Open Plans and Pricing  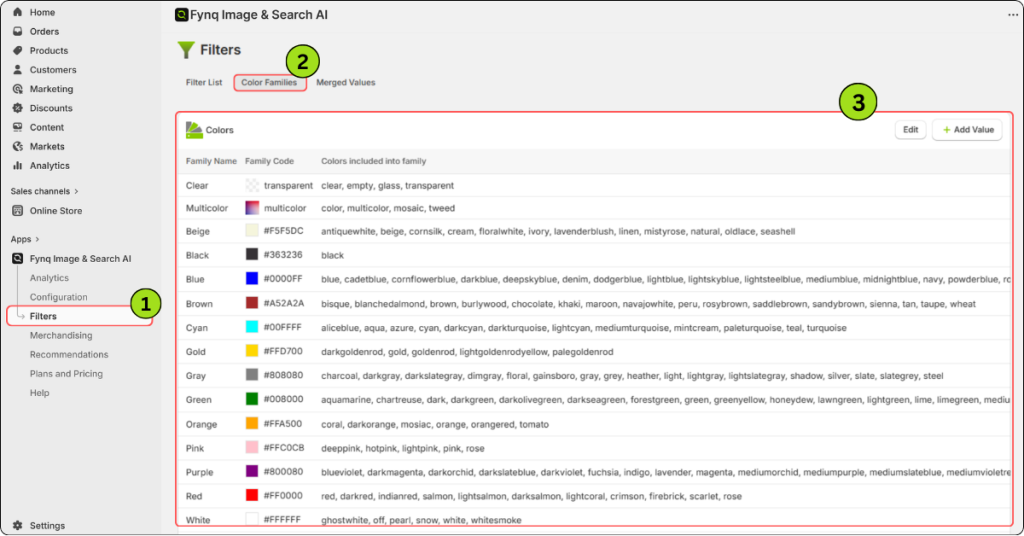tap(66, 373)
